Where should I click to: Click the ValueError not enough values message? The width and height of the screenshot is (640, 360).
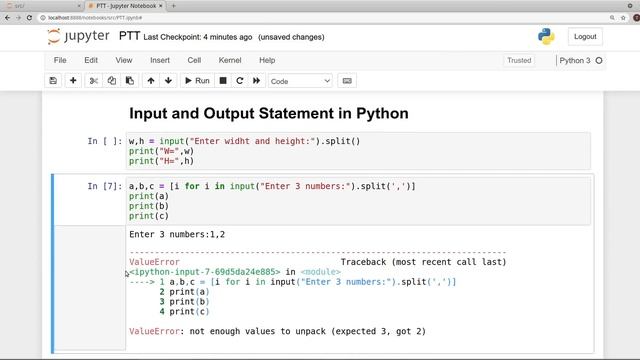point(278,331)
